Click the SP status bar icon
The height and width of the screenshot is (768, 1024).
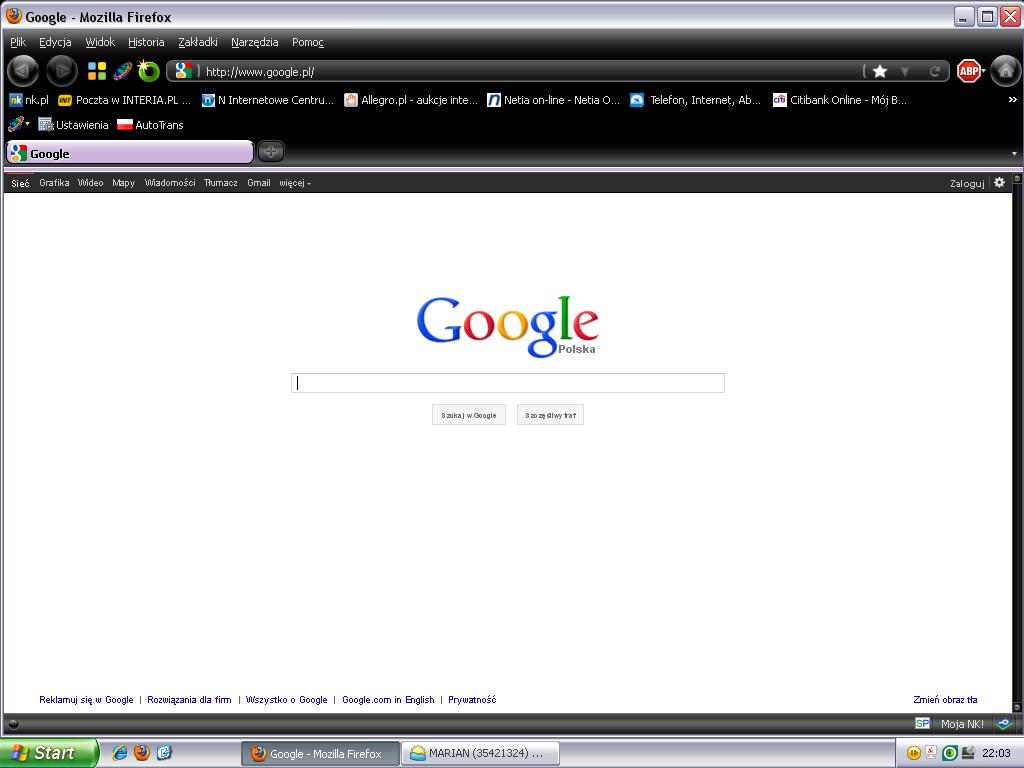[922, 723]
